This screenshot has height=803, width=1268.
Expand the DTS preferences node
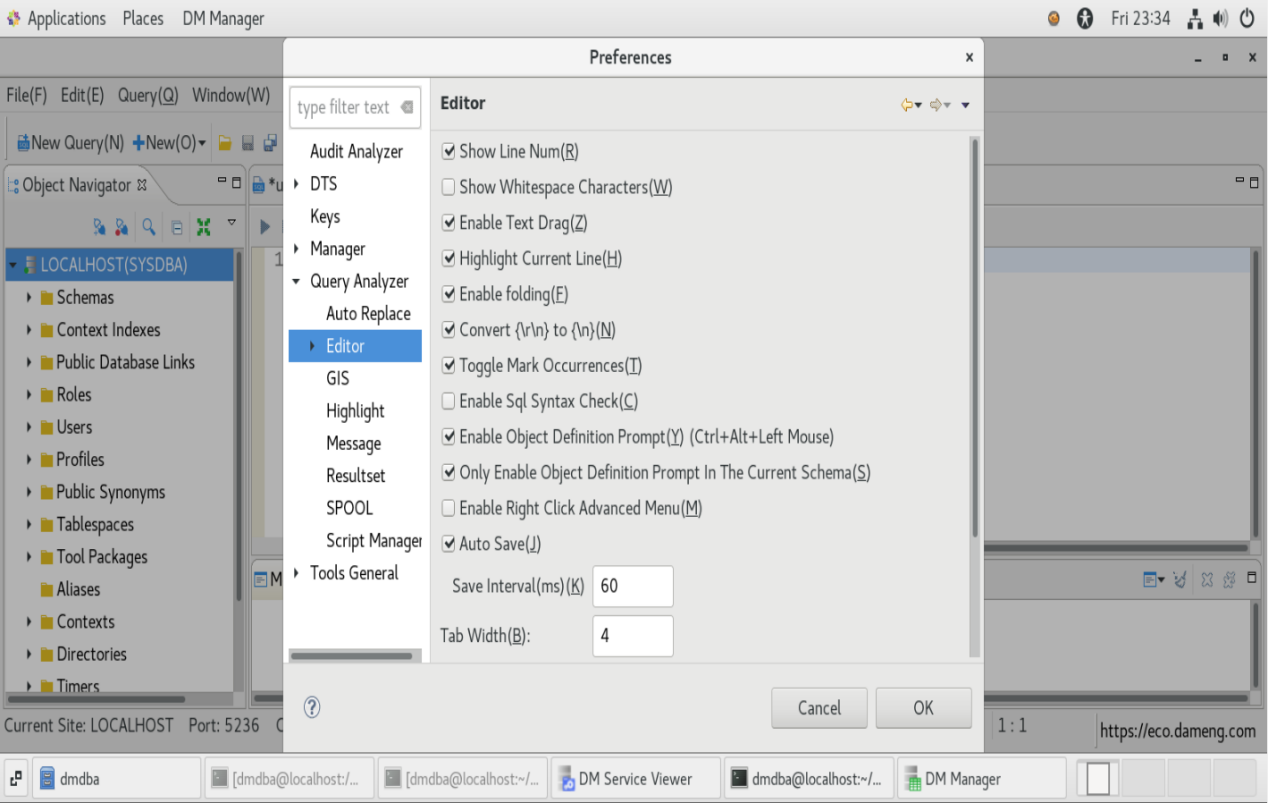point(297,184)
